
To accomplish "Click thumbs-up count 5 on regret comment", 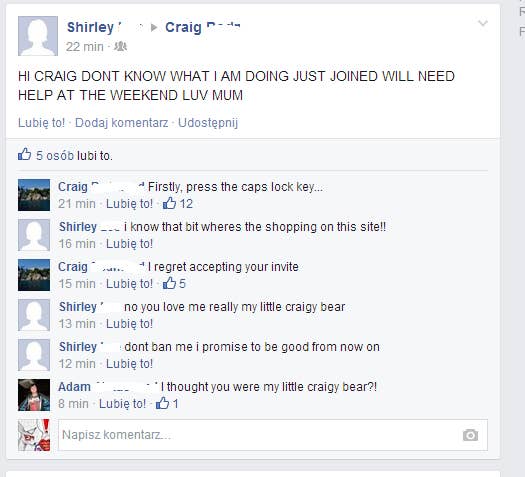I will tap(174, 284).
